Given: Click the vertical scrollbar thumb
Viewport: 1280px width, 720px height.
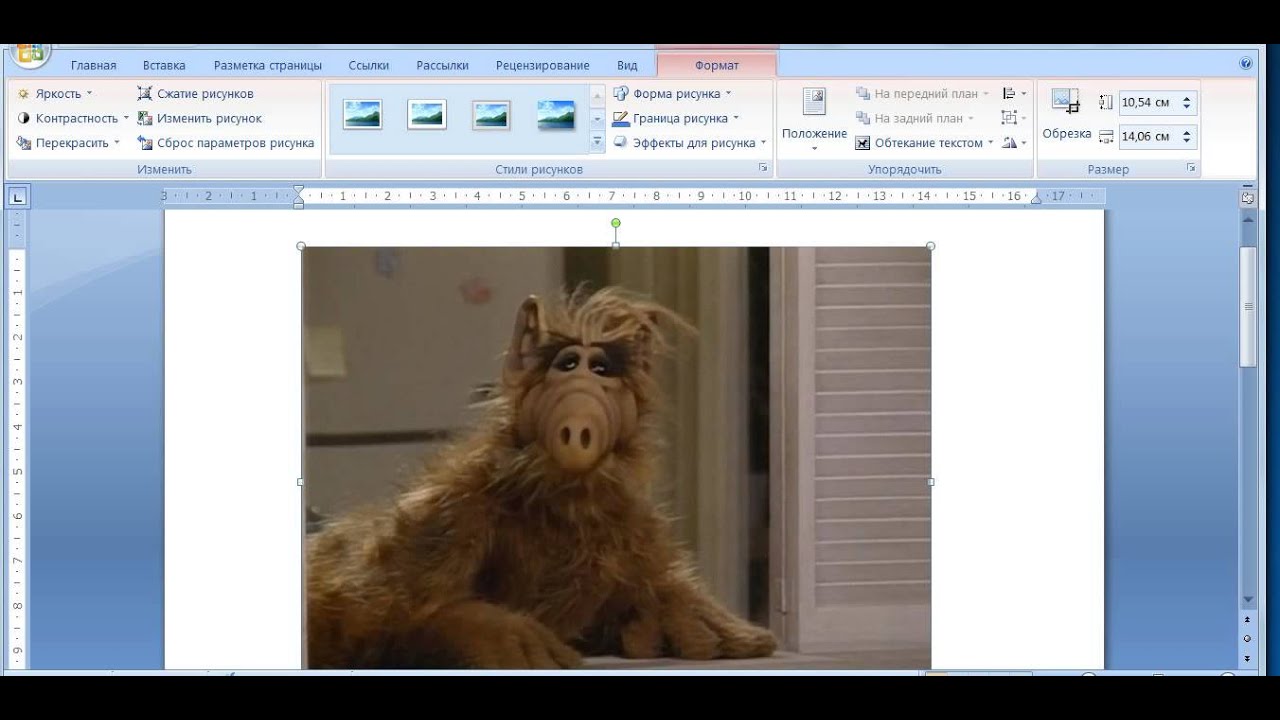Looking at the screenshot, I should point(1247,306).
